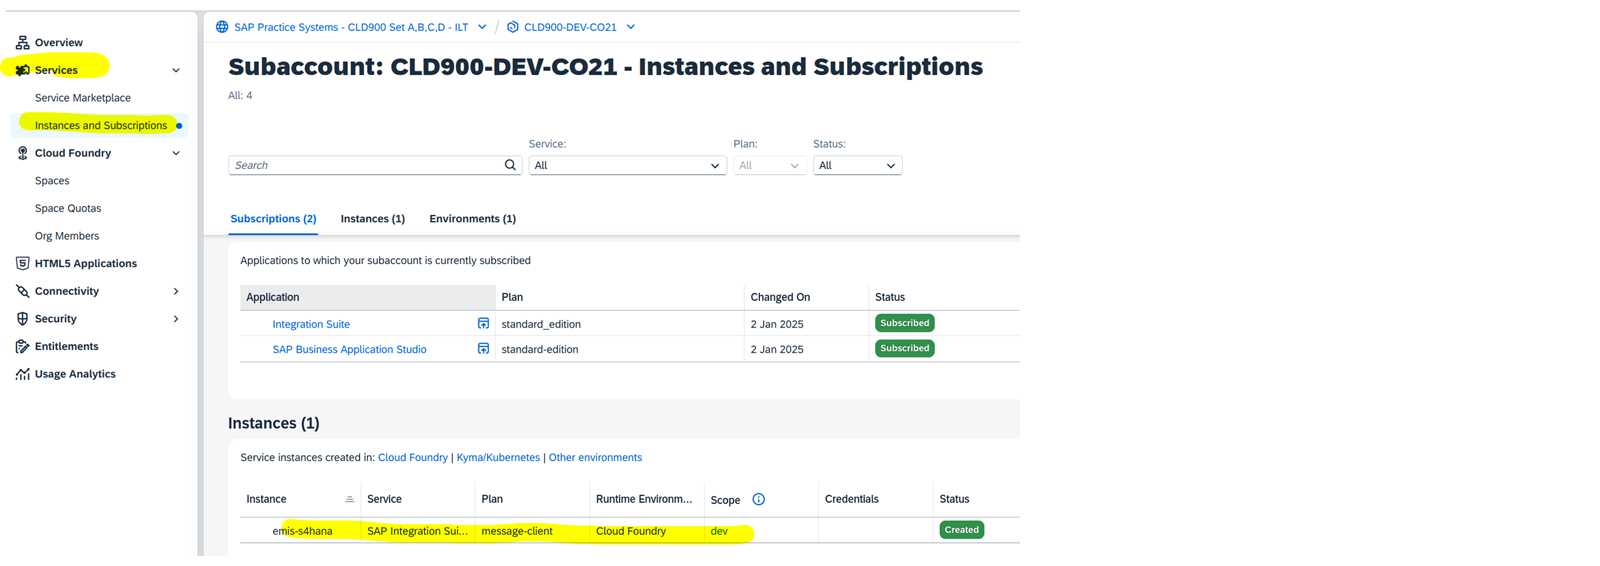Open Spaces under Cloud Foundry

pos(52,181)
